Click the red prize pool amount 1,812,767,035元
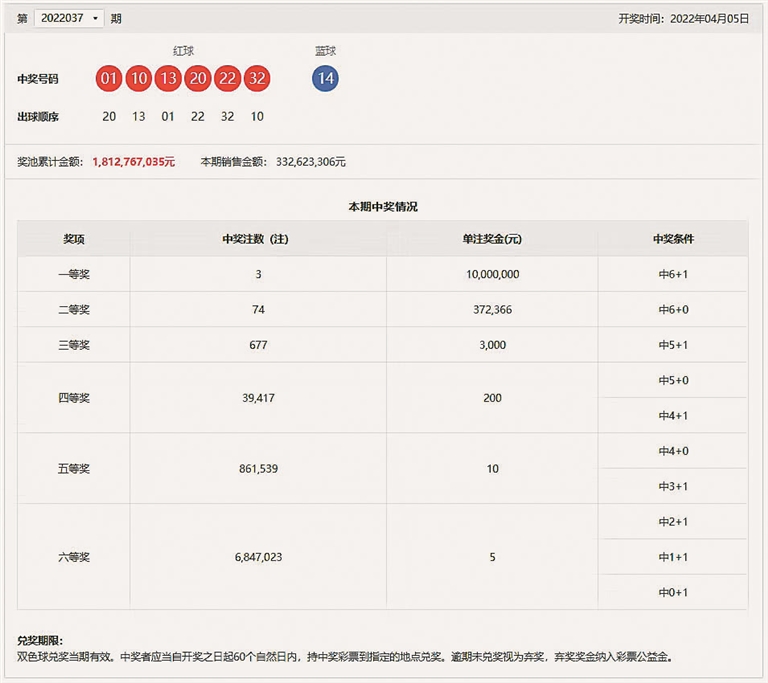The width and height of the screenshot is (768, 683). point(133,161)
